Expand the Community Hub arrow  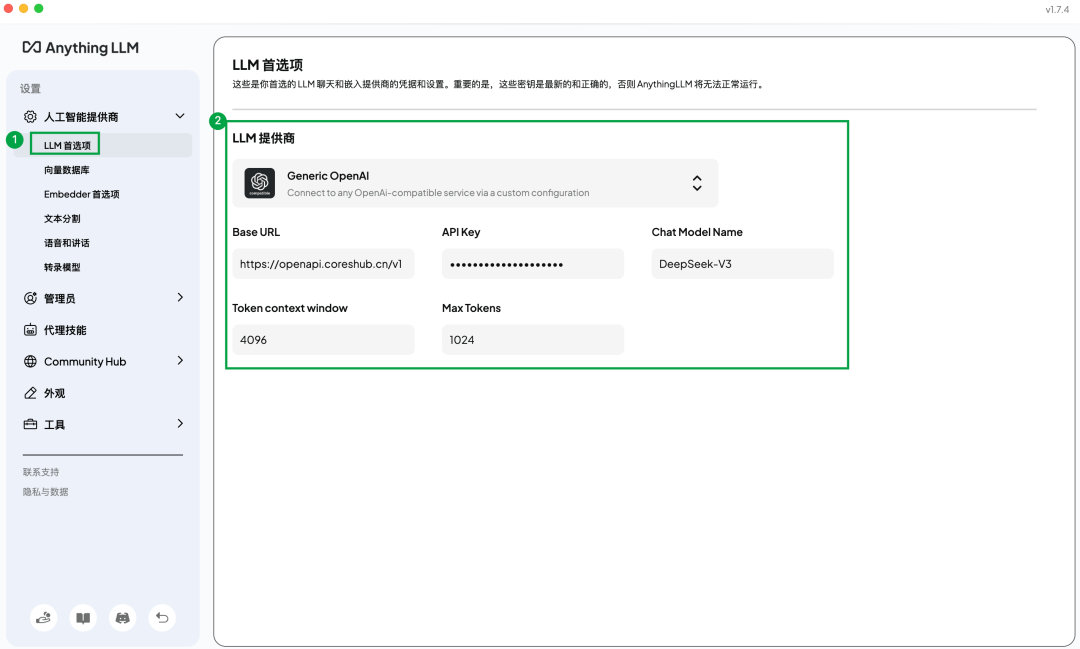pyautogui.click(x=180, y=360)
